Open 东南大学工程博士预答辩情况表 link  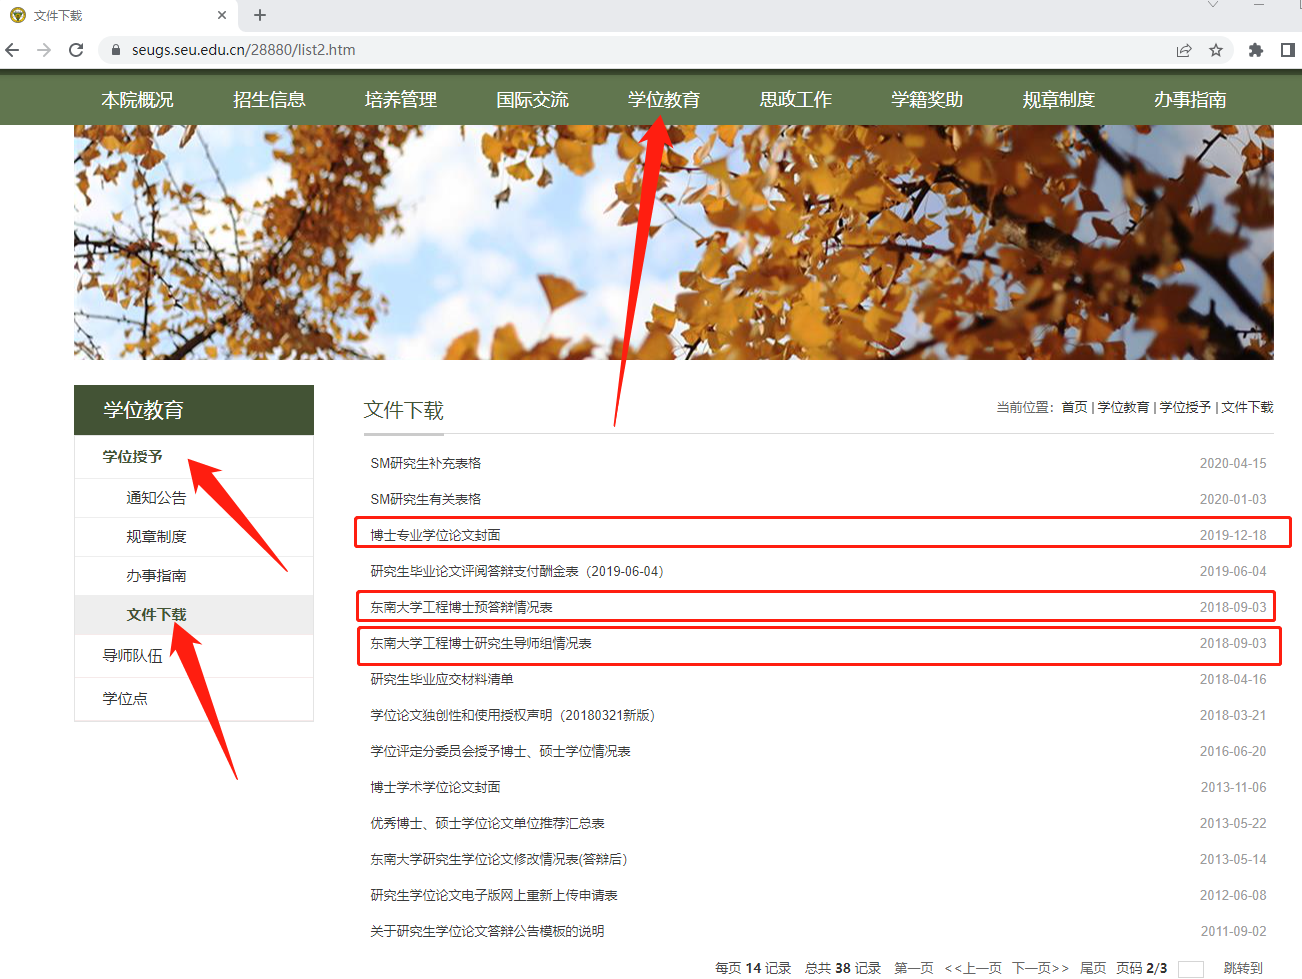point(462,607)
